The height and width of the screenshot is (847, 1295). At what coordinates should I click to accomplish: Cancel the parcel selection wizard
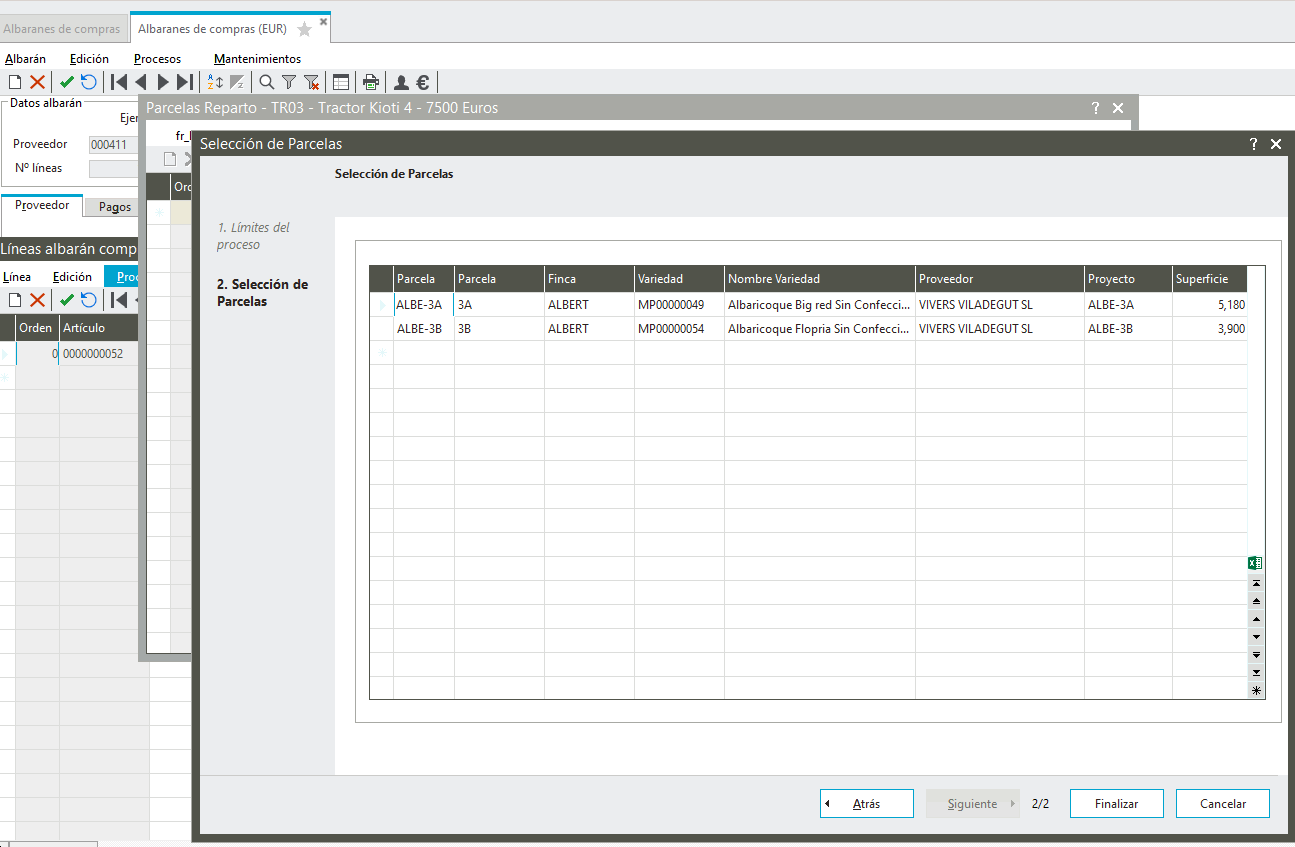click(x=1222, y=804)
